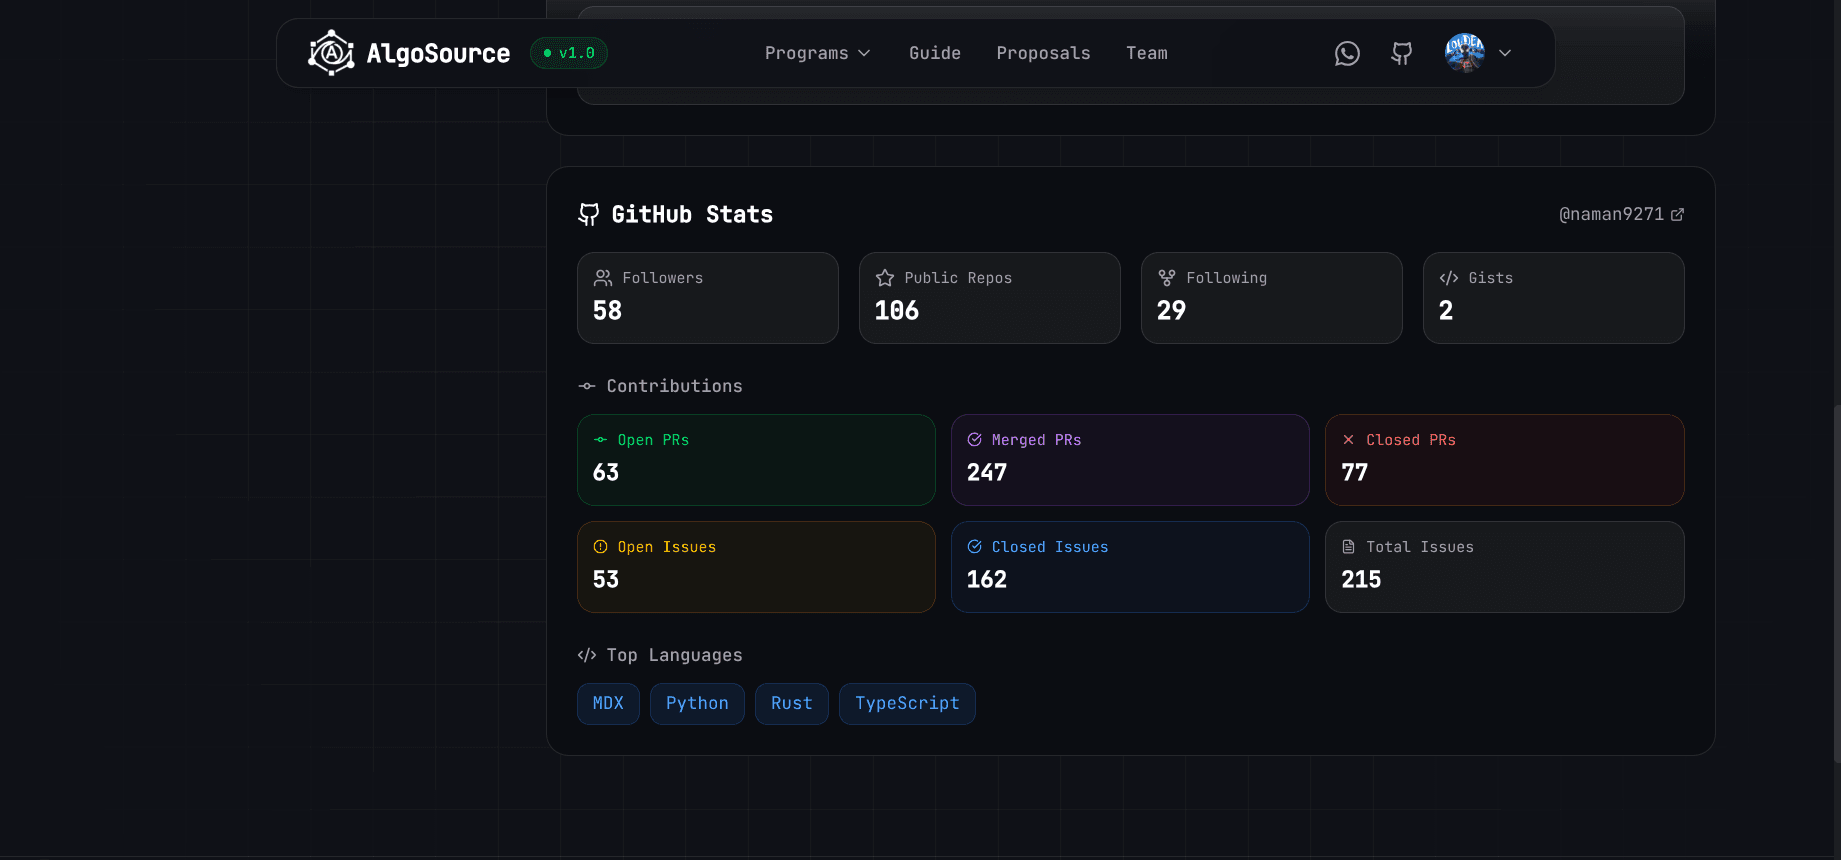Click the Closed Issues value 162
This screenshot has height=860, width=1841.
click(x=987, y=580)
